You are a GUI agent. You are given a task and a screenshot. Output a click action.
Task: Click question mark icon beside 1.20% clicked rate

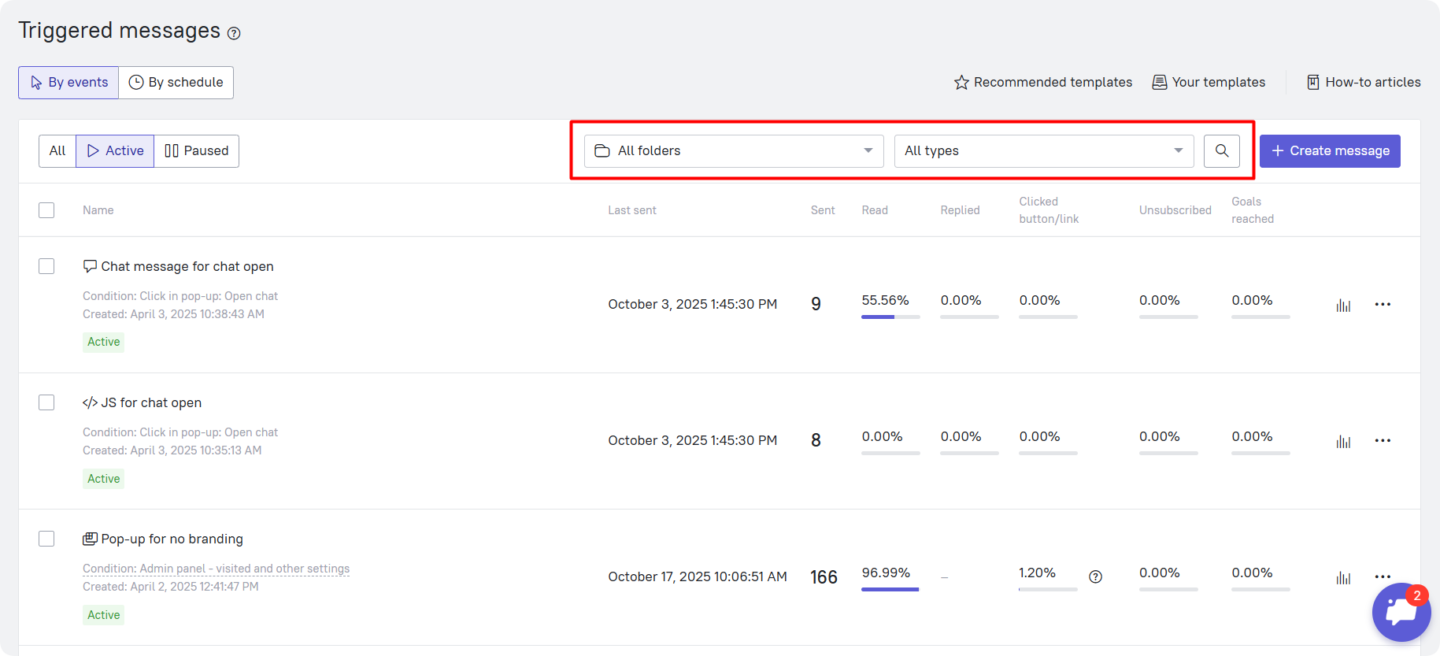click(1095, 577)
